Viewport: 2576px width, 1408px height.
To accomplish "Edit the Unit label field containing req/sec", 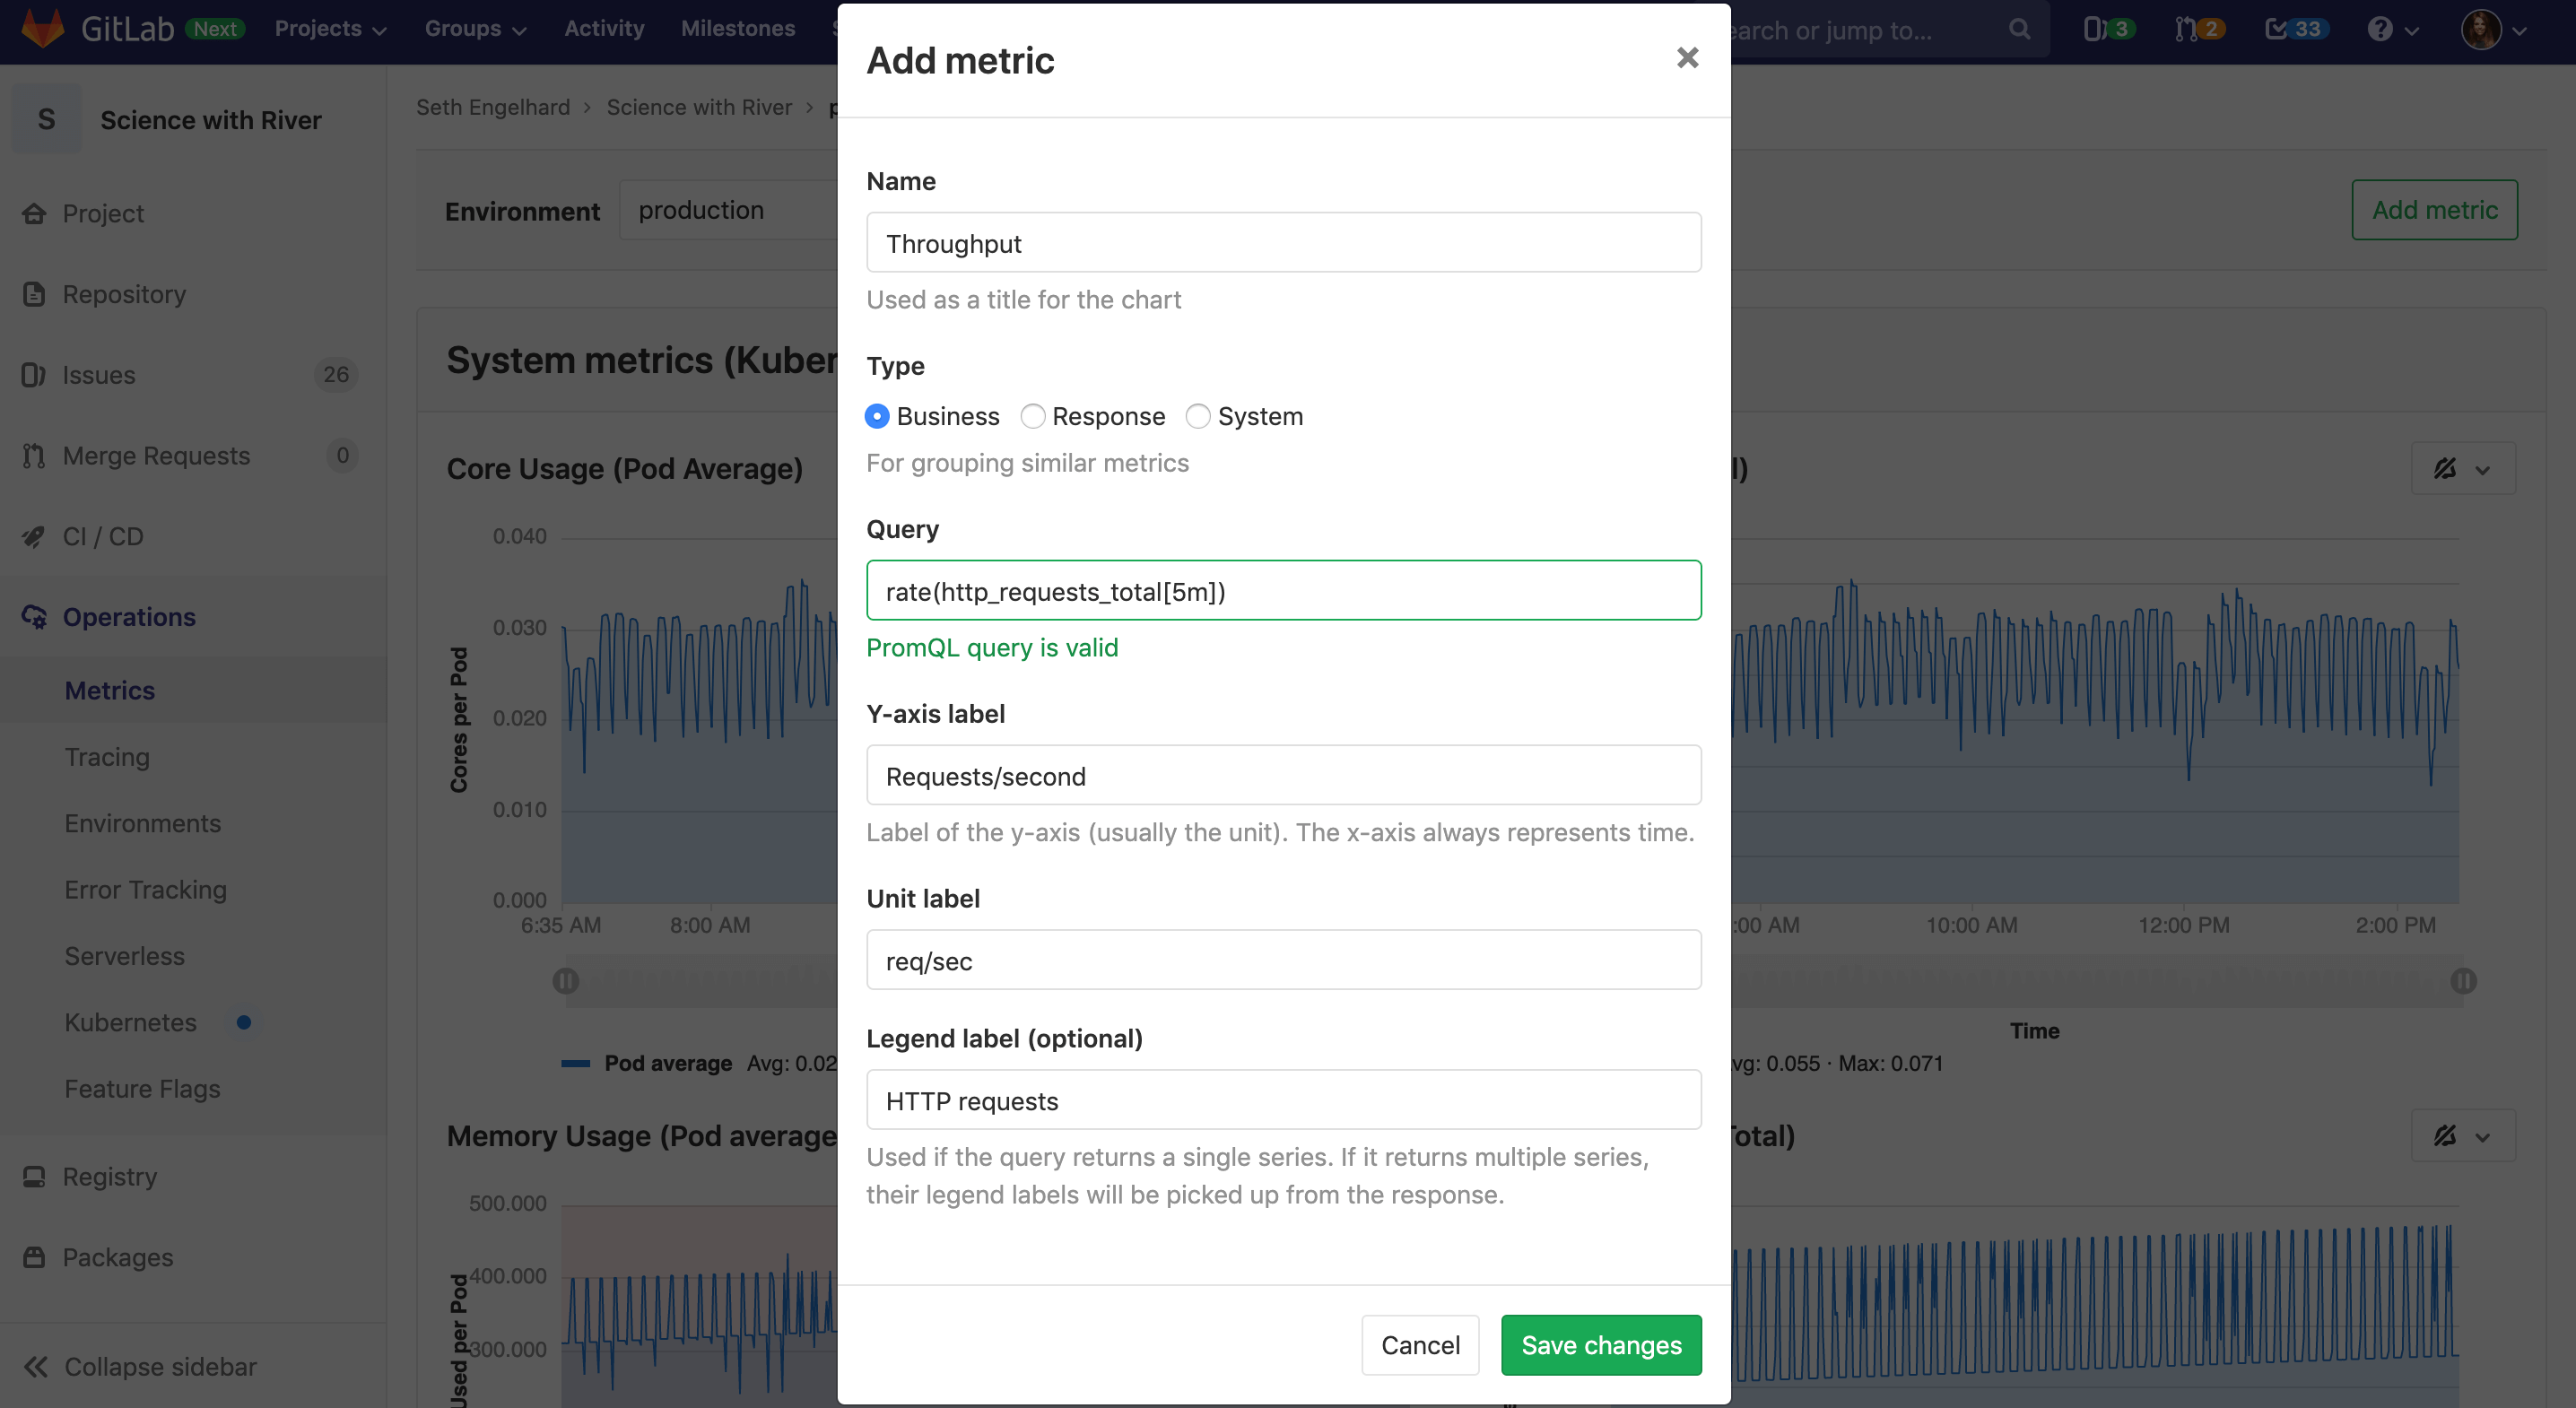I will click(x=1283, y=960).
